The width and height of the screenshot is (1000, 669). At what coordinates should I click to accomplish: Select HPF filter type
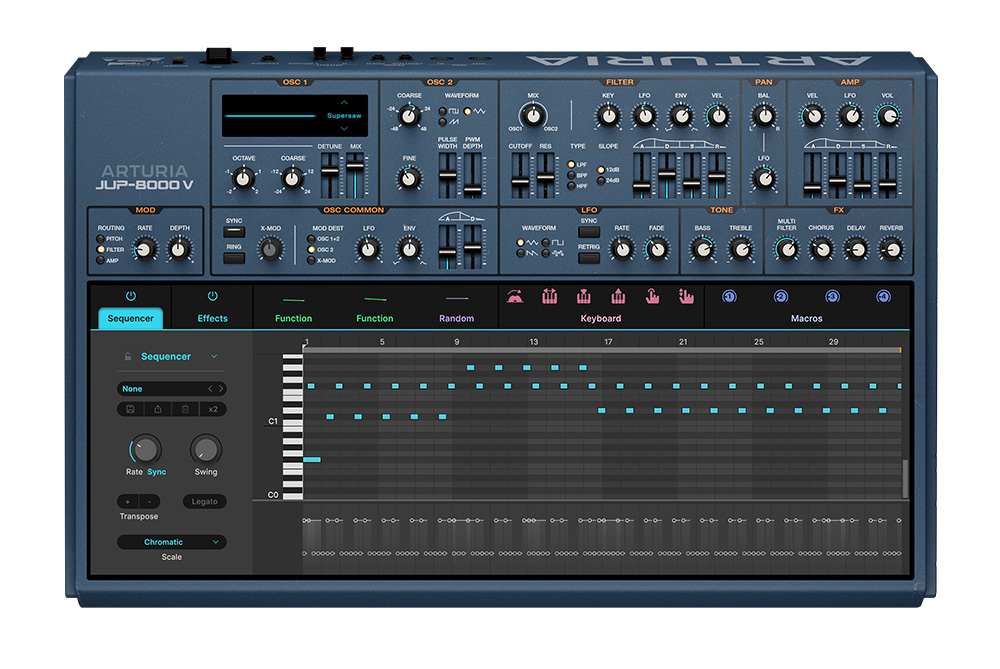tap(571, 186)
